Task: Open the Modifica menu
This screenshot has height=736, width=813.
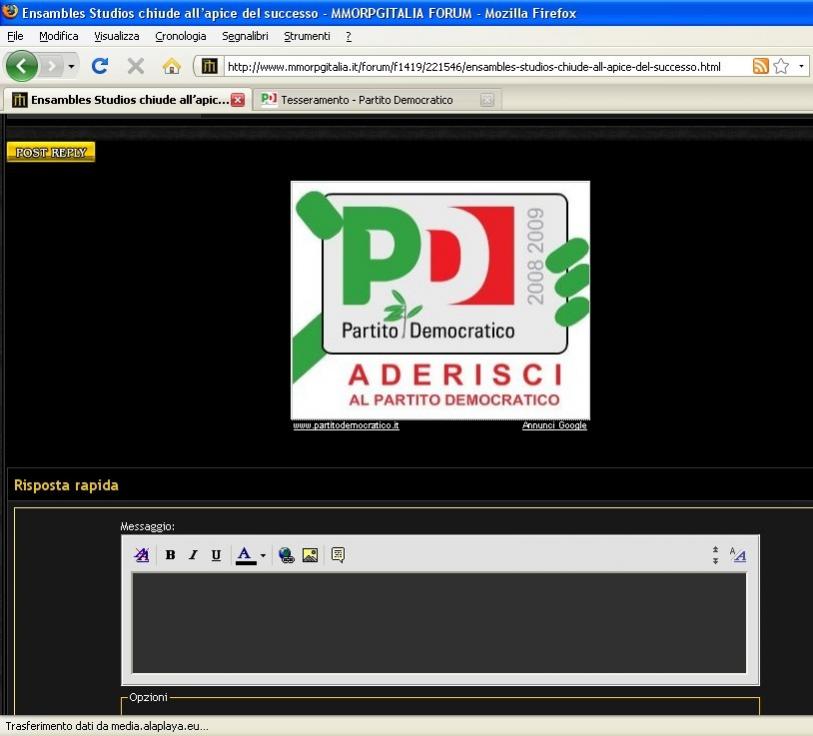Action: tap(59, 36)
